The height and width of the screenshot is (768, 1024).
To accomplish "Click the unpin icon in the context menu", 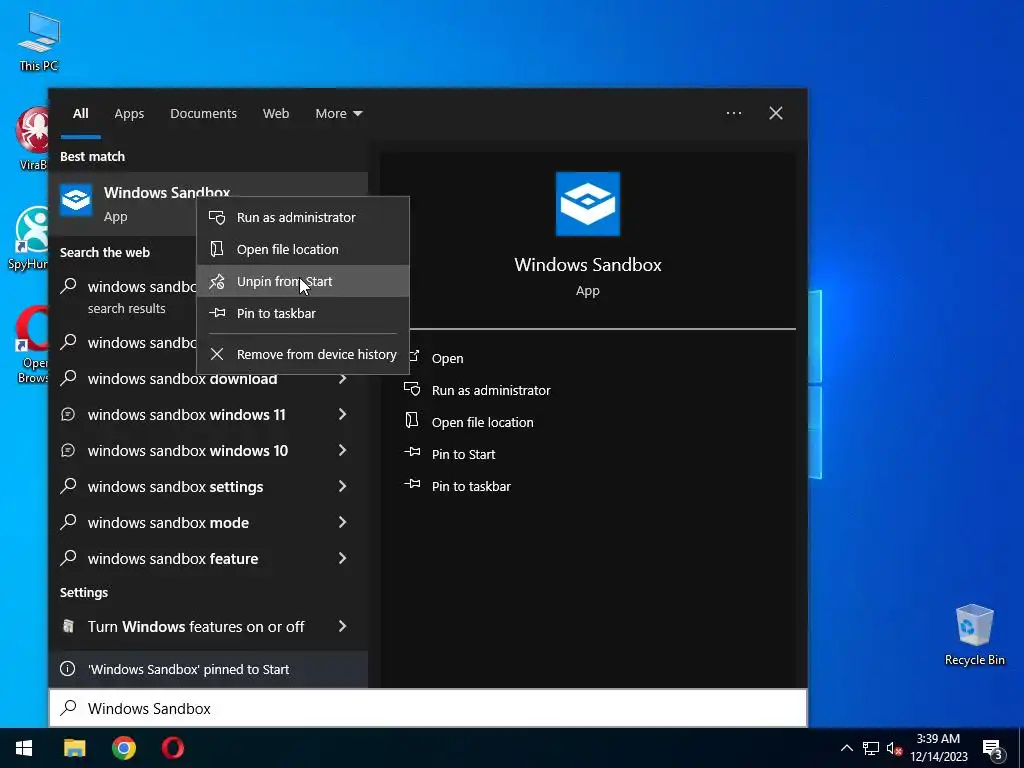I will (x=217, y=281).
